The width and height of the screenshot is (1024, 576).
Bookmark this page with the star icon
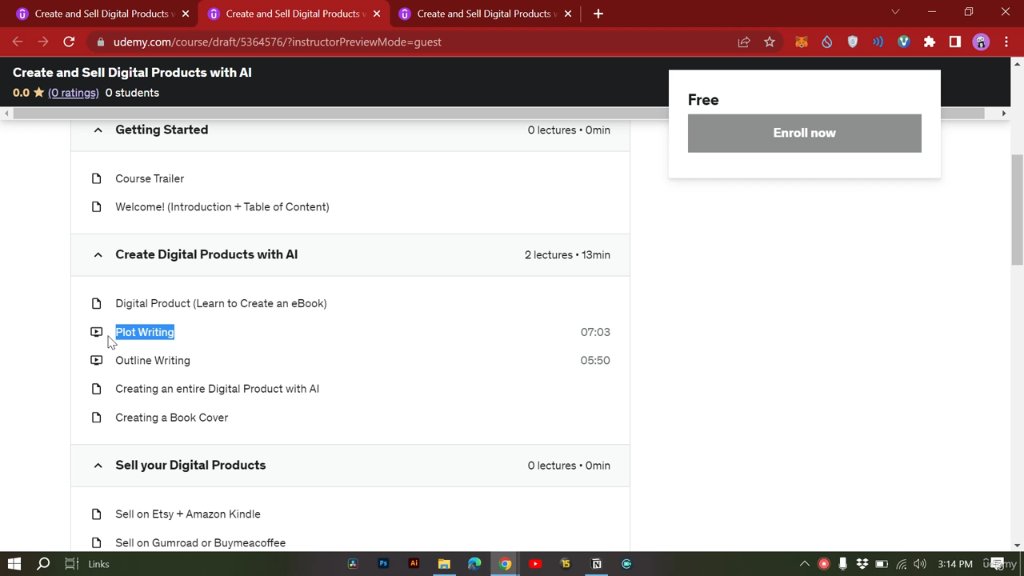pyautogui.click(x=769, y=42)
